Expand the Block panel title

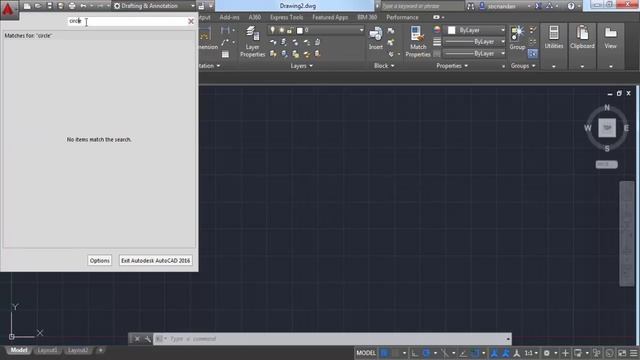(384, 66)
